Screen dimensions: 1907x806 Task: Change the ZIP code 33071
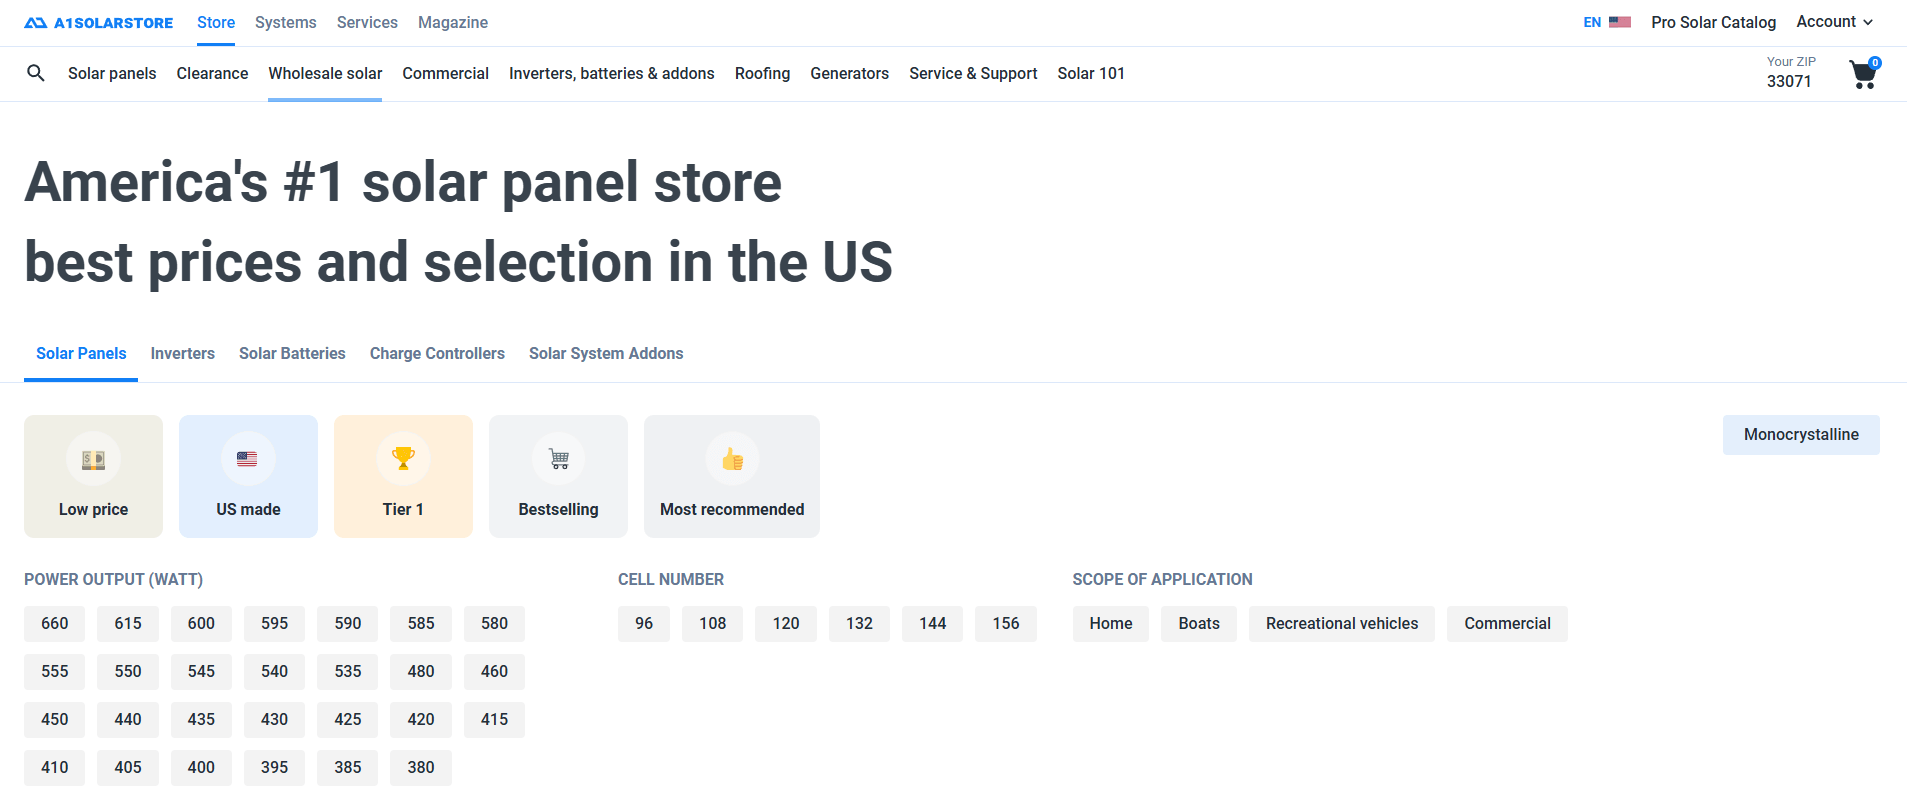1789,81
